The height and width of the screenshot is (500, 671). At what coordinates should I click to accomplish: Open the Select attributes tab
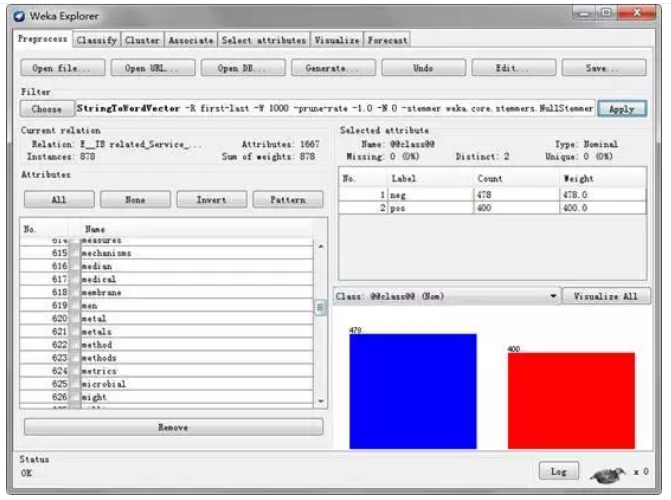(x=264, y=40)
